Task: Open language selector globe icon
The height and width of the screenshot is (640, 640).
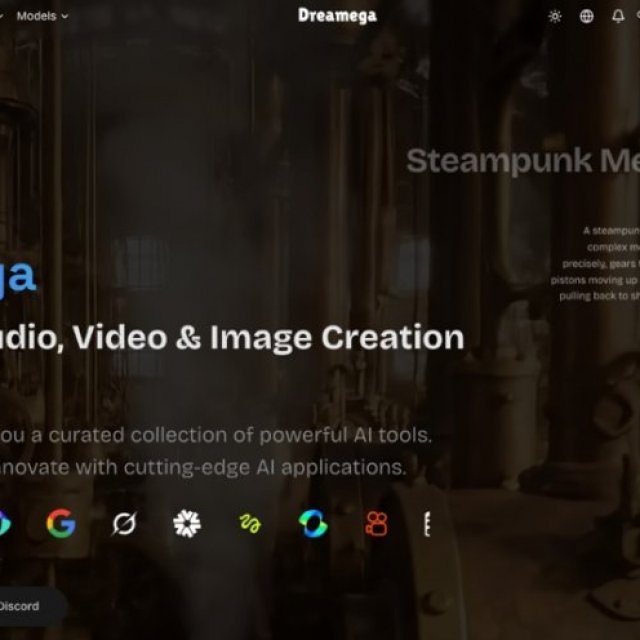Action: (x=587, y=16)
